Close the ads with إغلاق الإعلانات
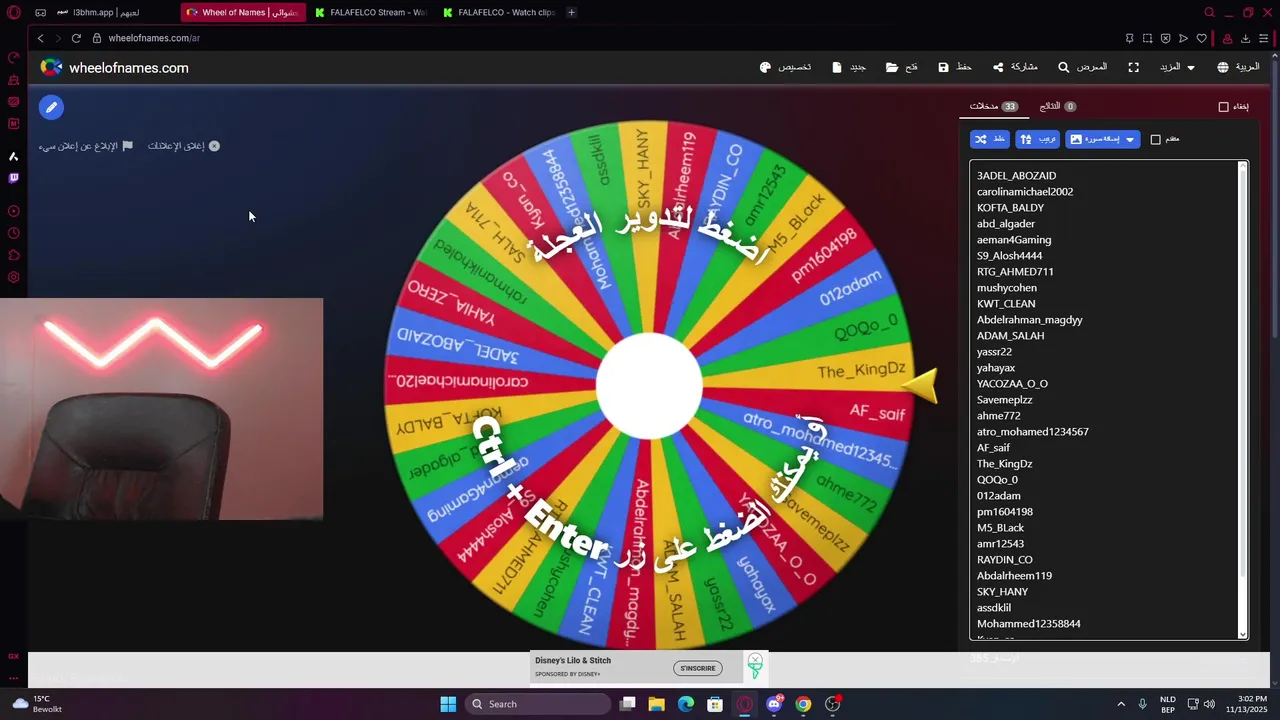The image size is (1280, 720). (184, 146)
